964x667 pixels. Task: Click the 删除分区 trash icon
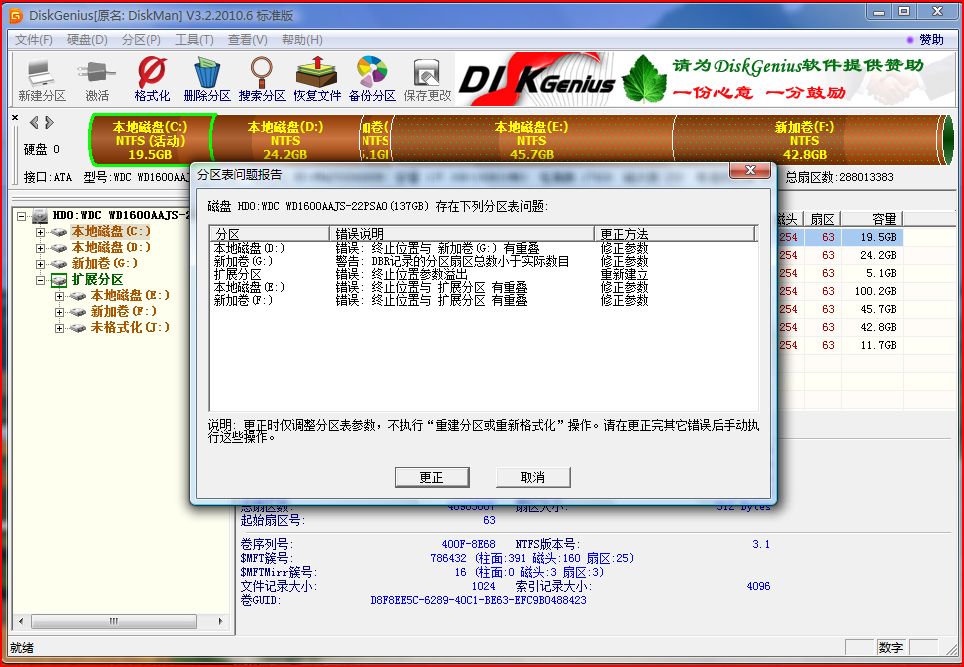point(207,79)
